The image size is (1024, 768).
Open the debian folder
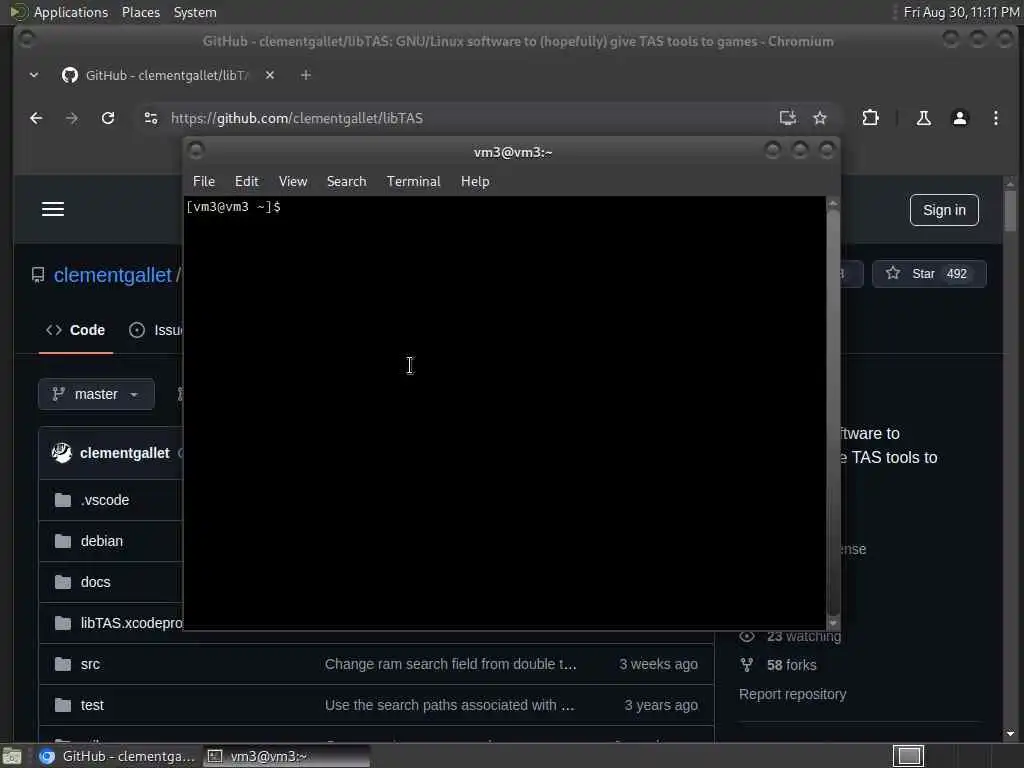click(x=102, y=541)
